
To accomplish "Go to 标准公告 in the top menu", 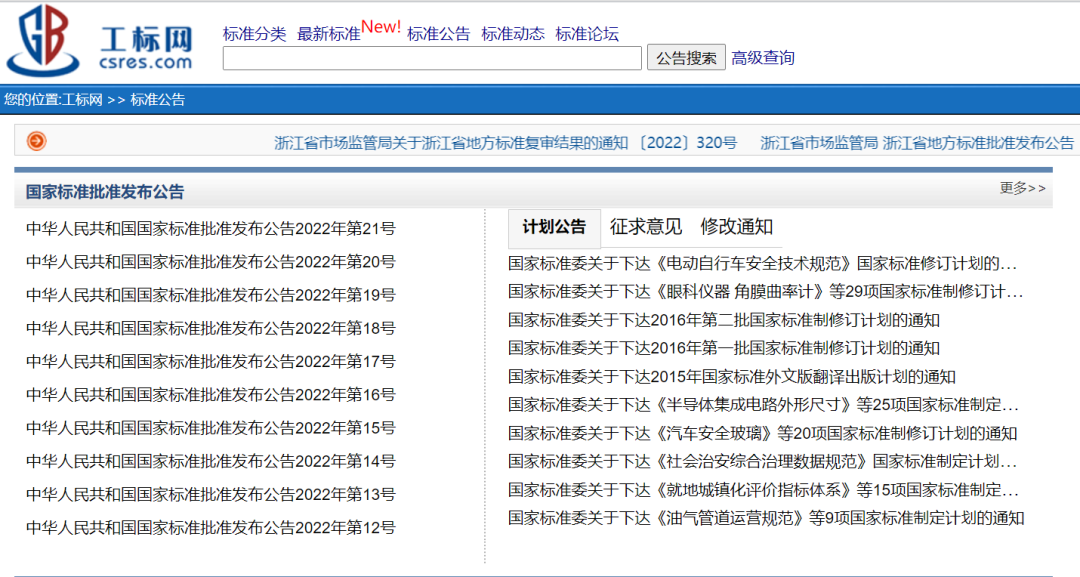I will [x=439, y=34].
